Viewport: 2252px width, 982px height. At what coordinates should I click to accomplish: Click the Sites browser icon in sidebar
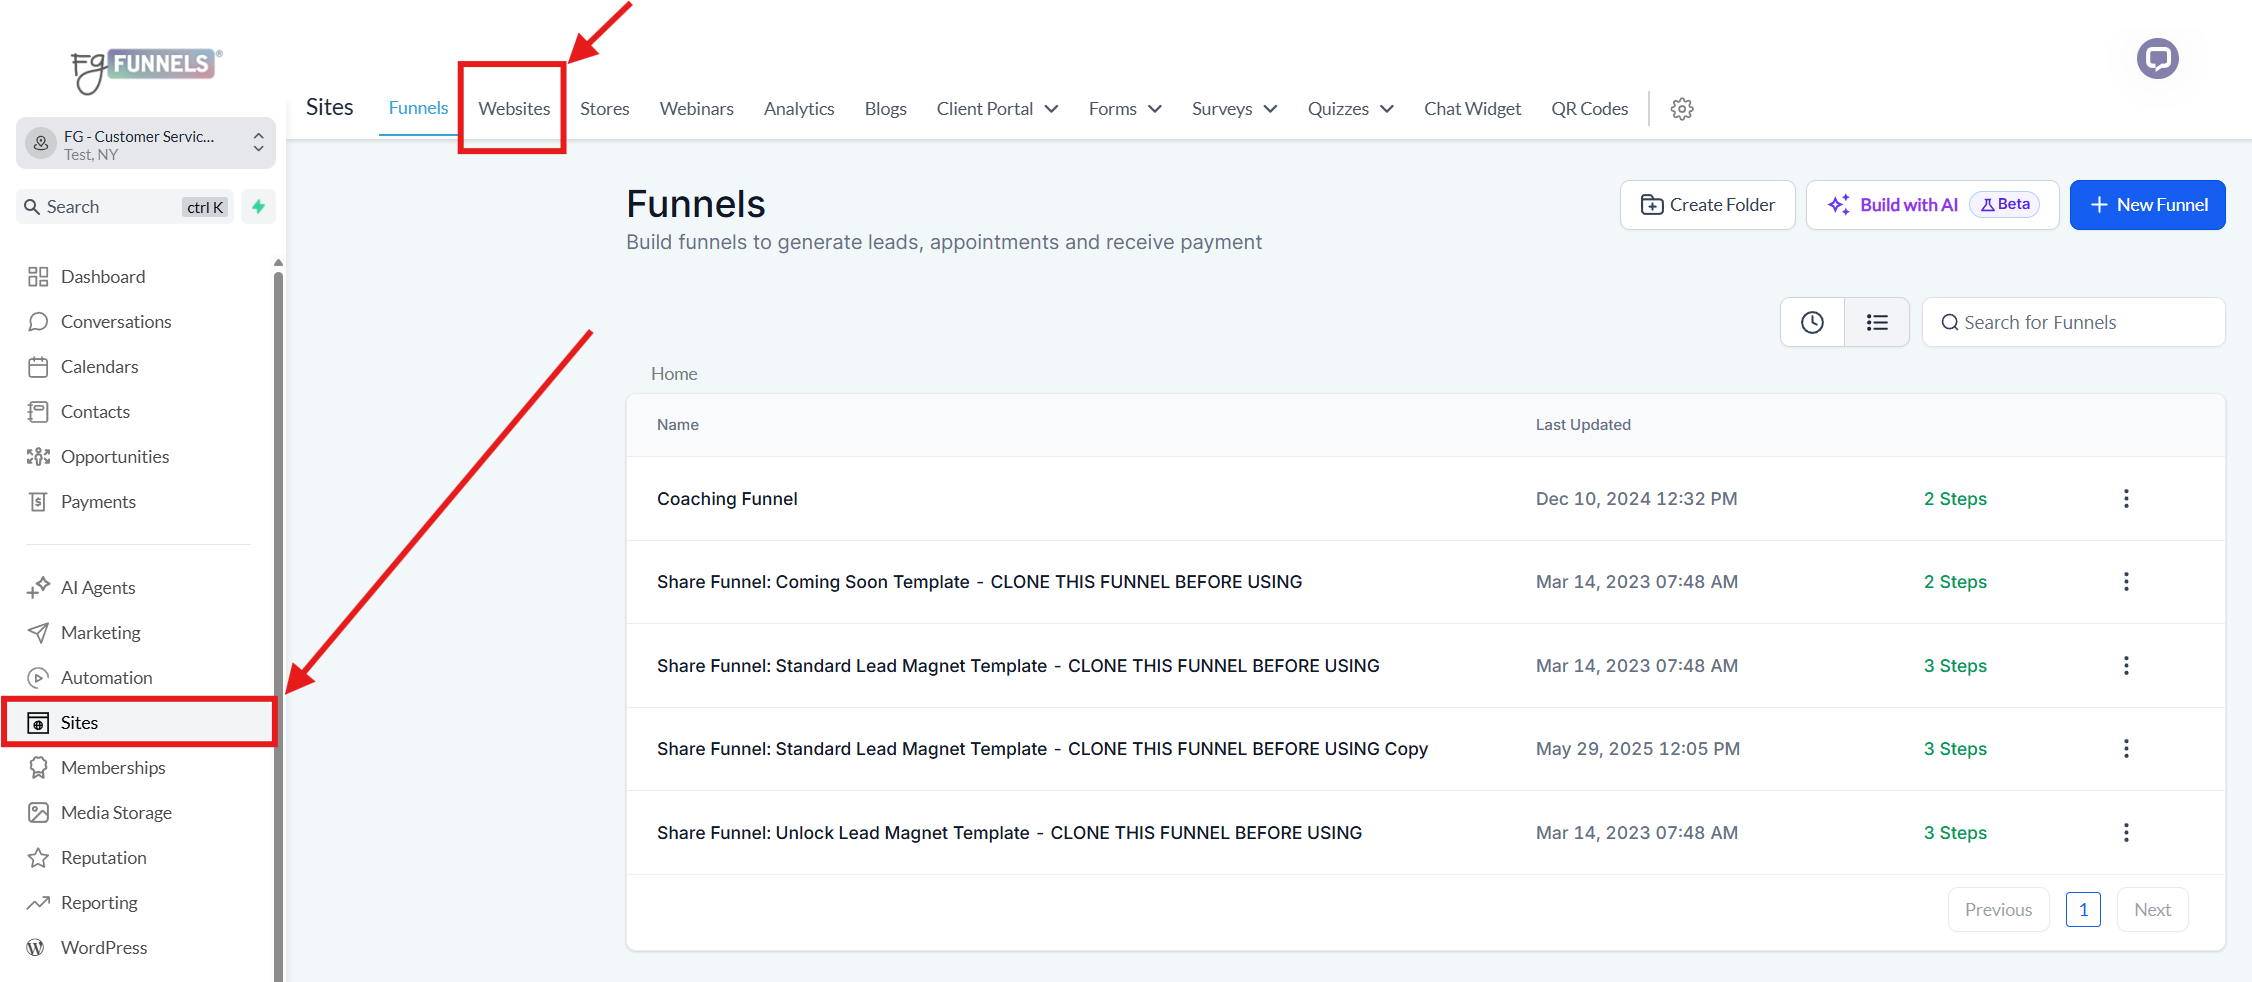(38, 723)
